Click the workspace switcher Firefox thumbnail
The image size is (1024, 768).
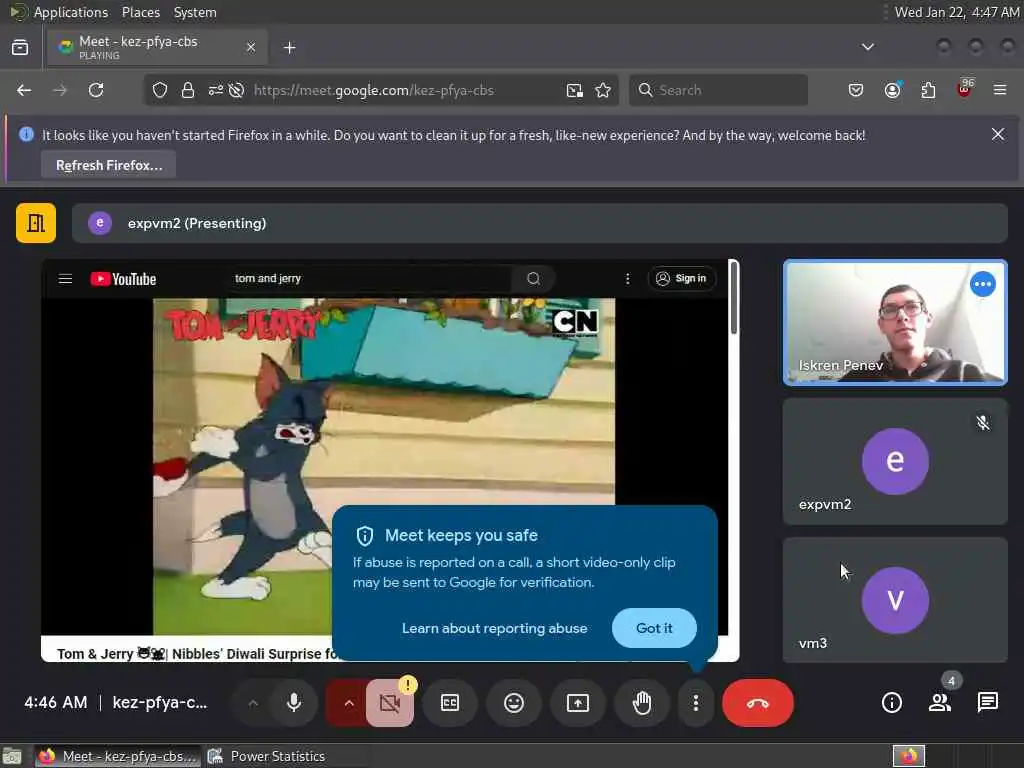pos(908,756)
